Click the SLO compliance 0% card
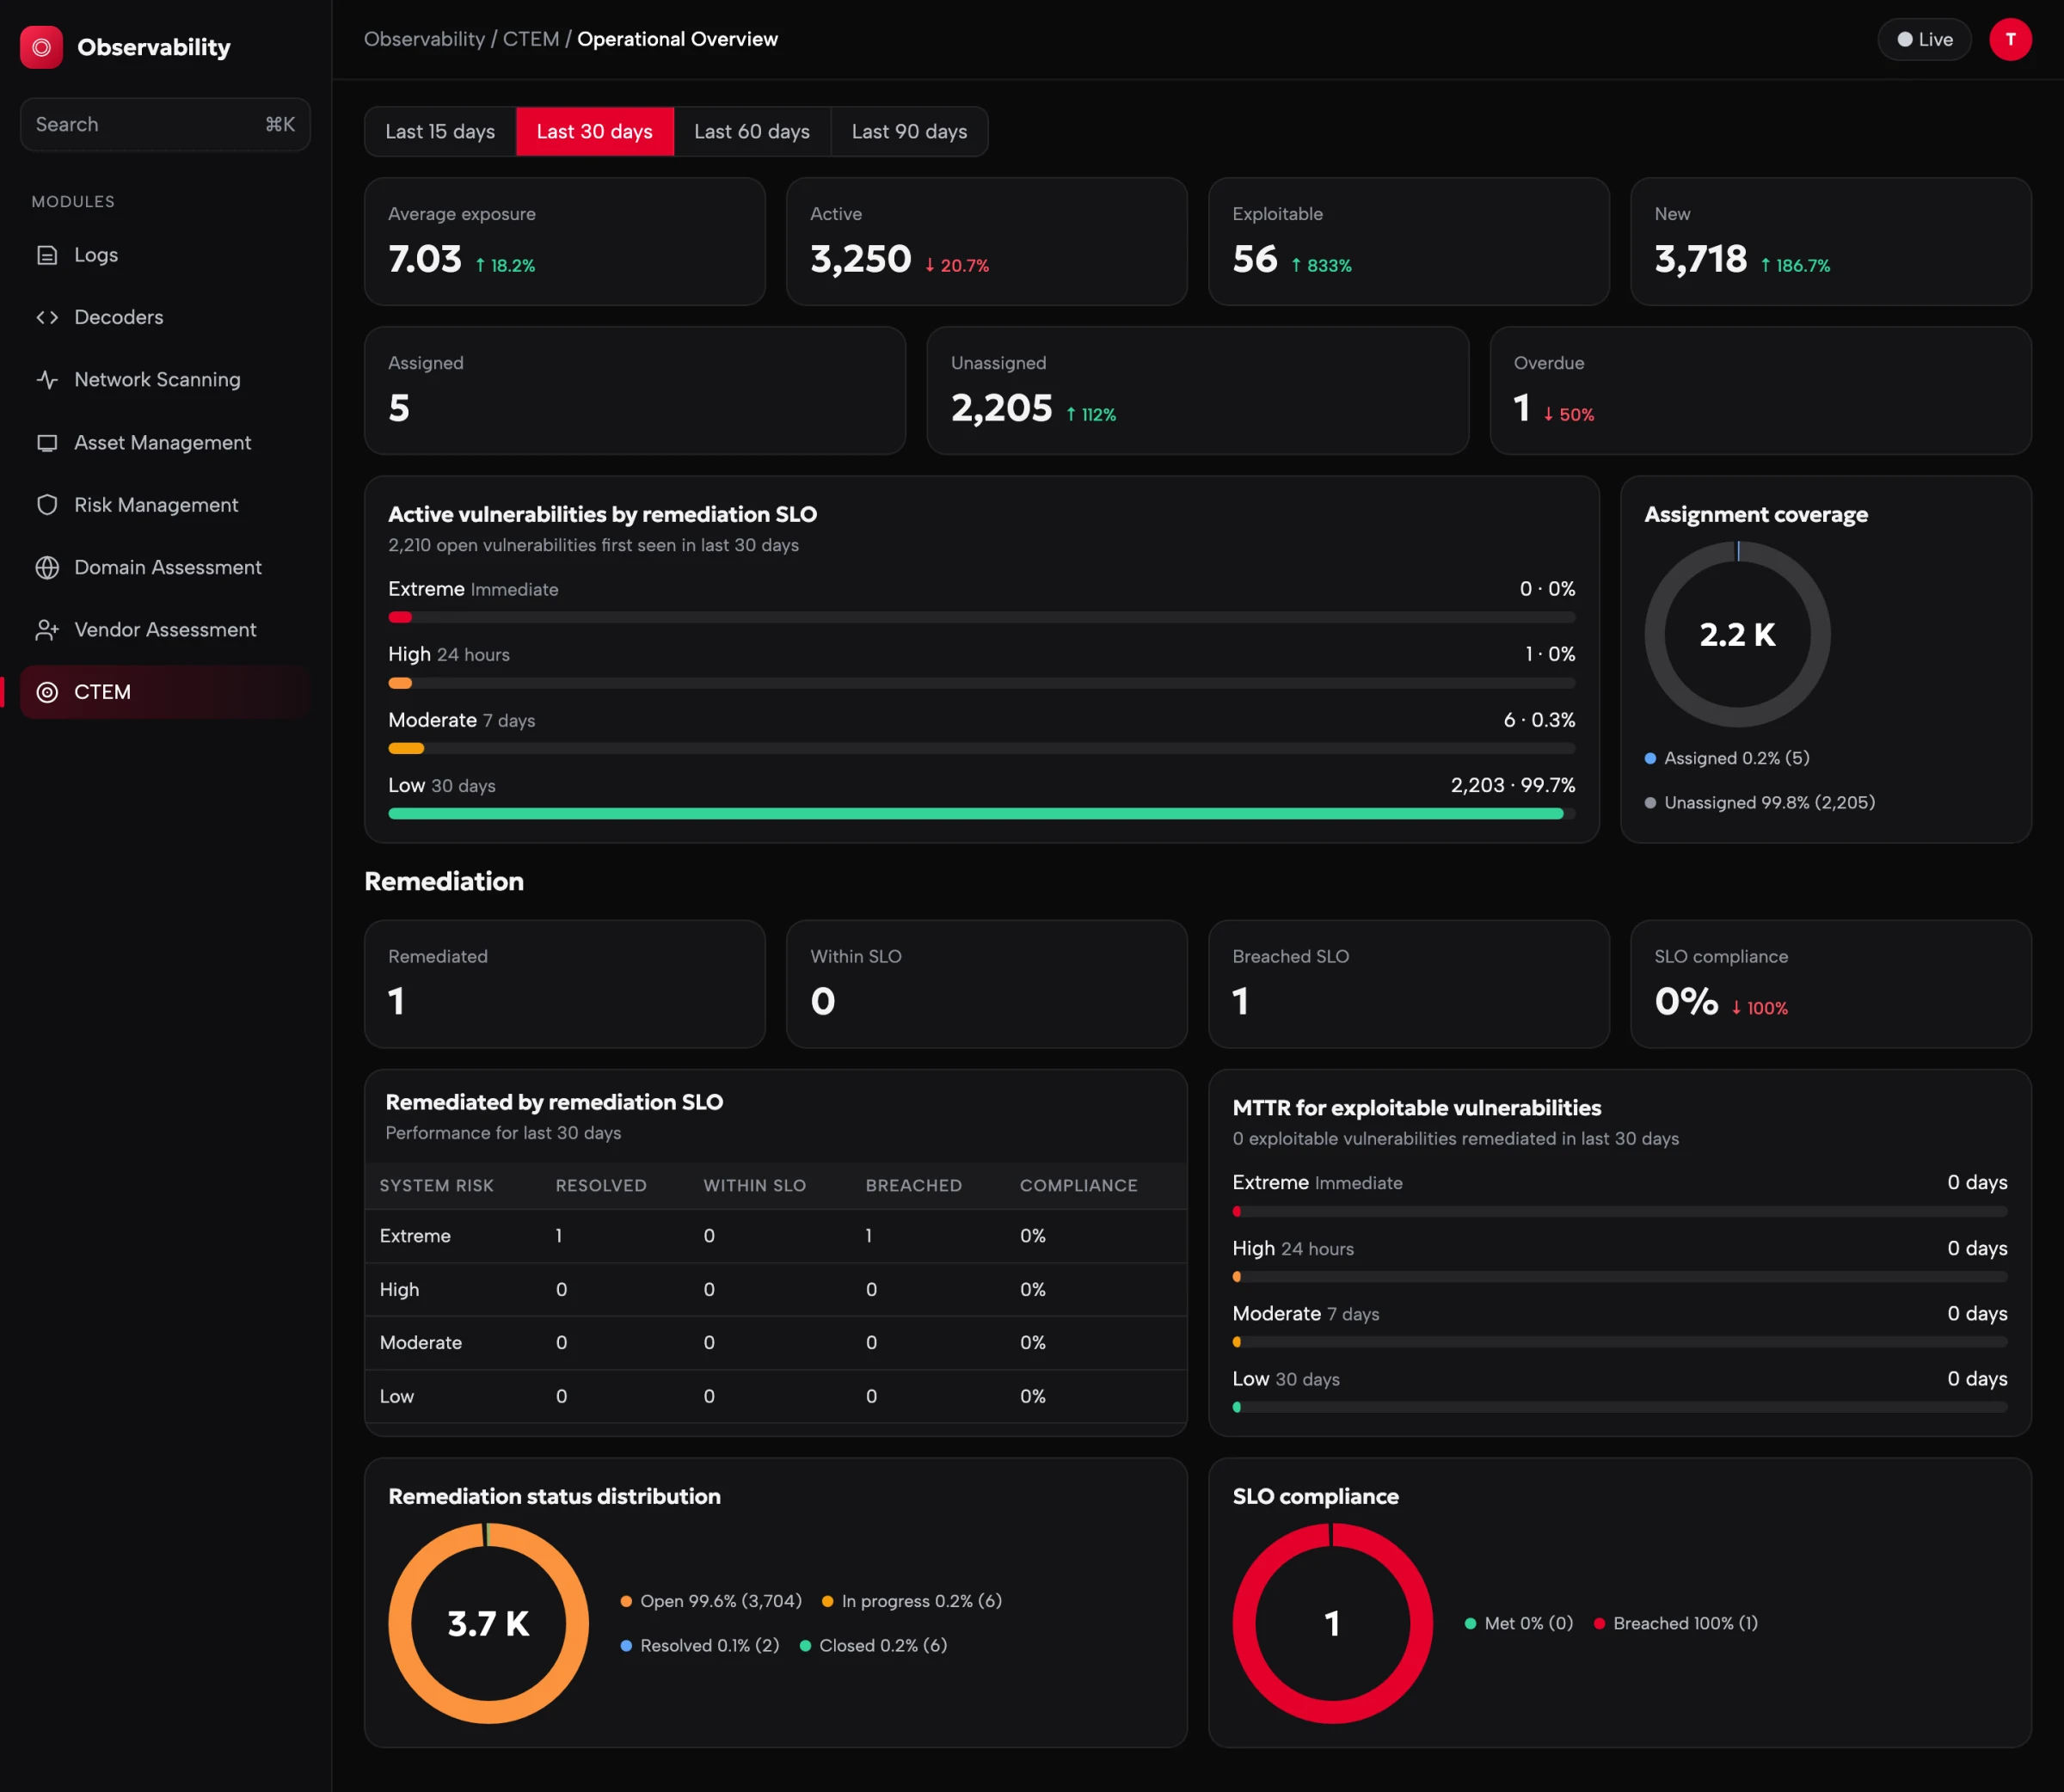 pos(1831,985)
